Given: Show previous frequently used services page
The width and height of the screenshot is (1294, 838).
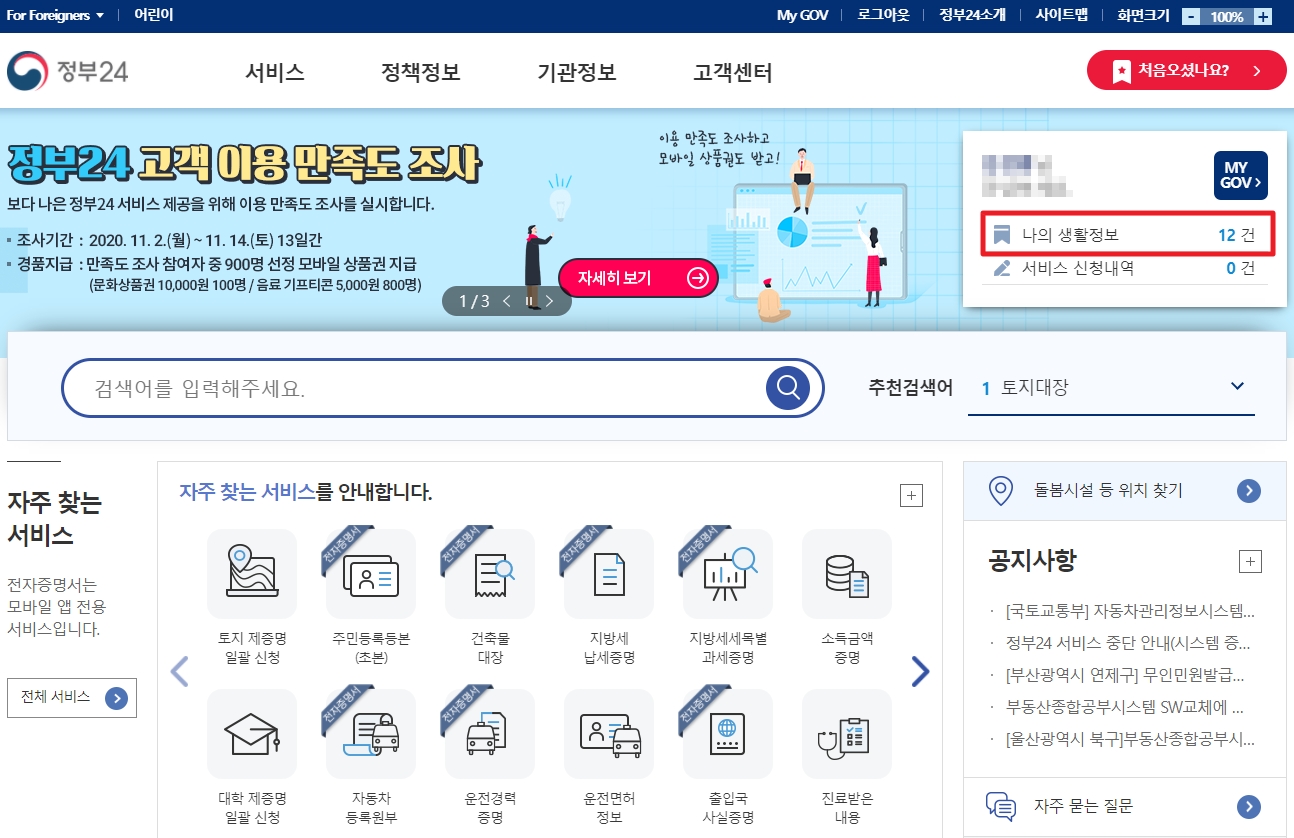Looking at the screenshot, I should [180, 672].
